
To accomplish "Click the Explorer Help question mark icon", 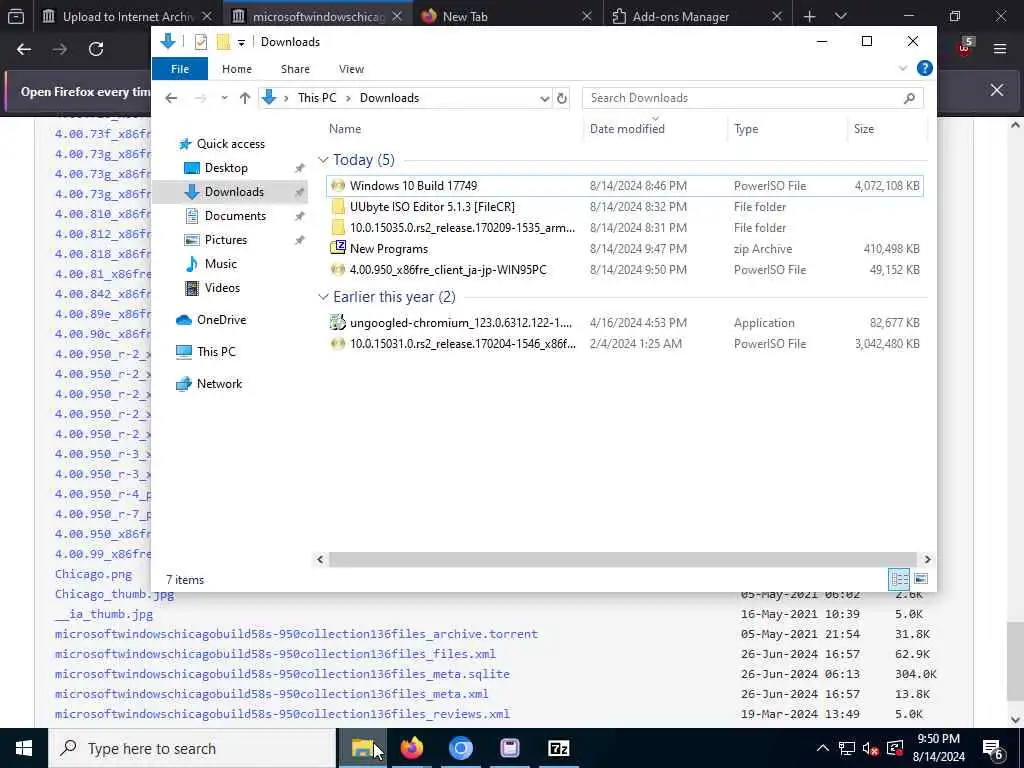I will (x=924, y=68).
